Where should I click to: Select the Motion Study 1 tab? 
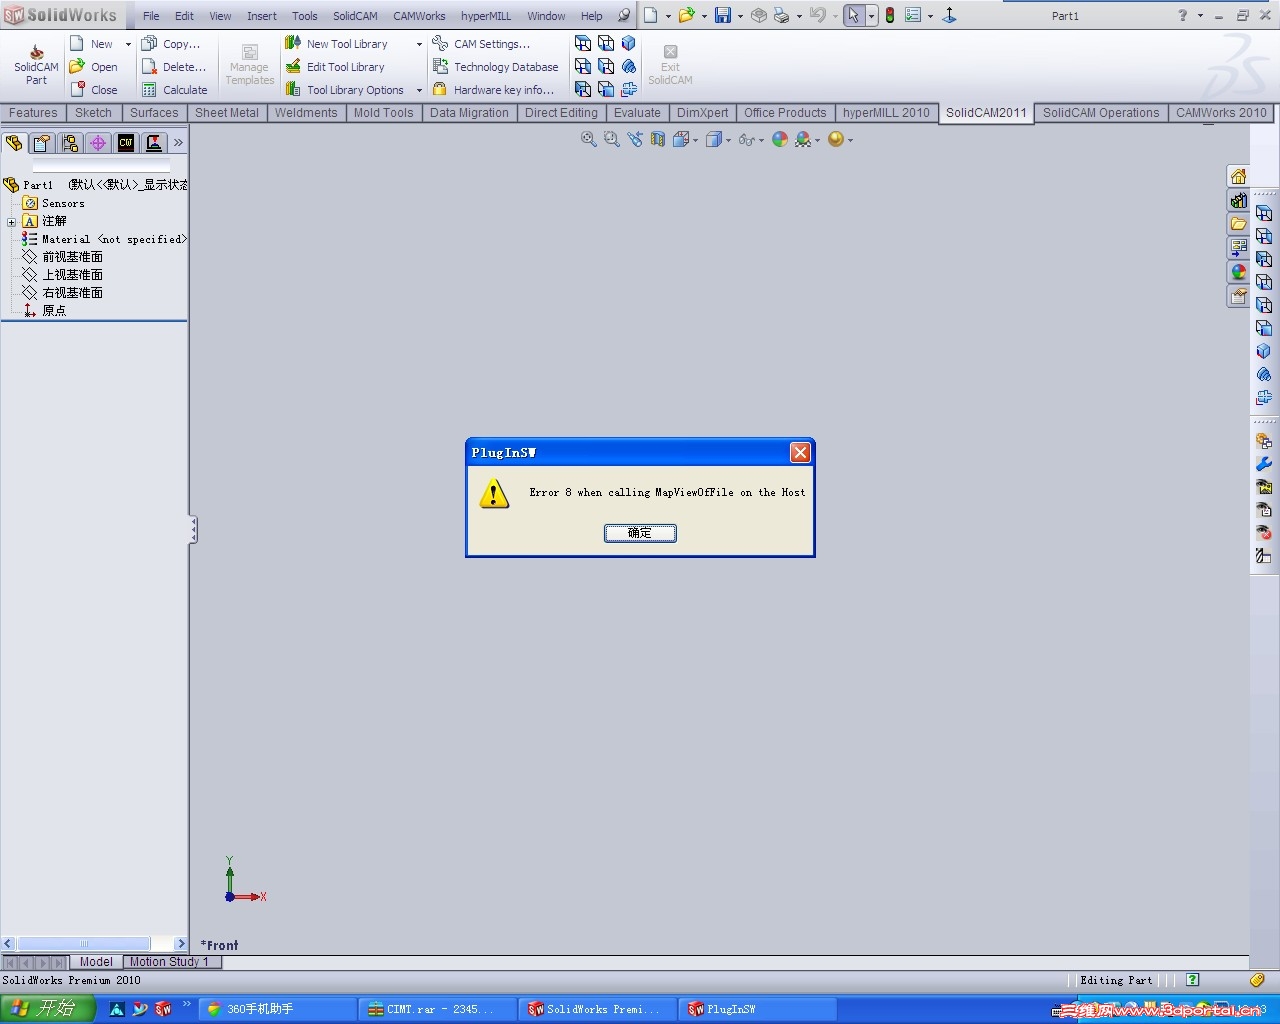(169, 962)
